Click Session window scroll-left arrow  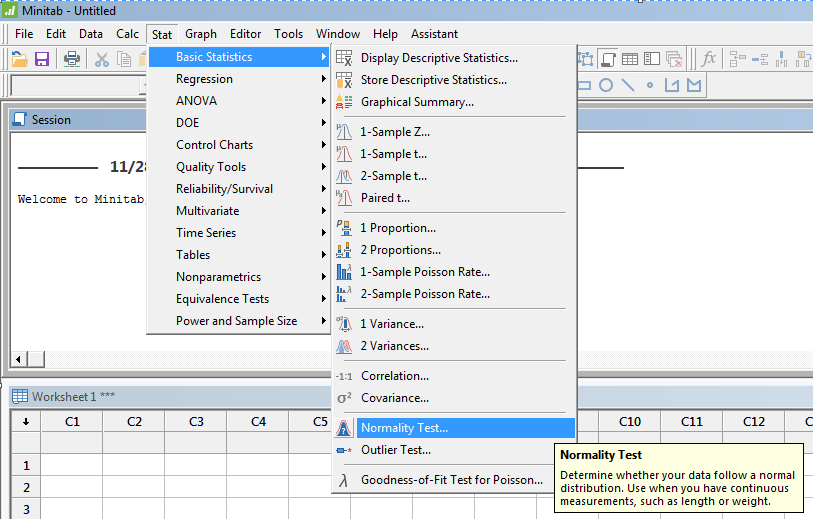coord(19,359)
